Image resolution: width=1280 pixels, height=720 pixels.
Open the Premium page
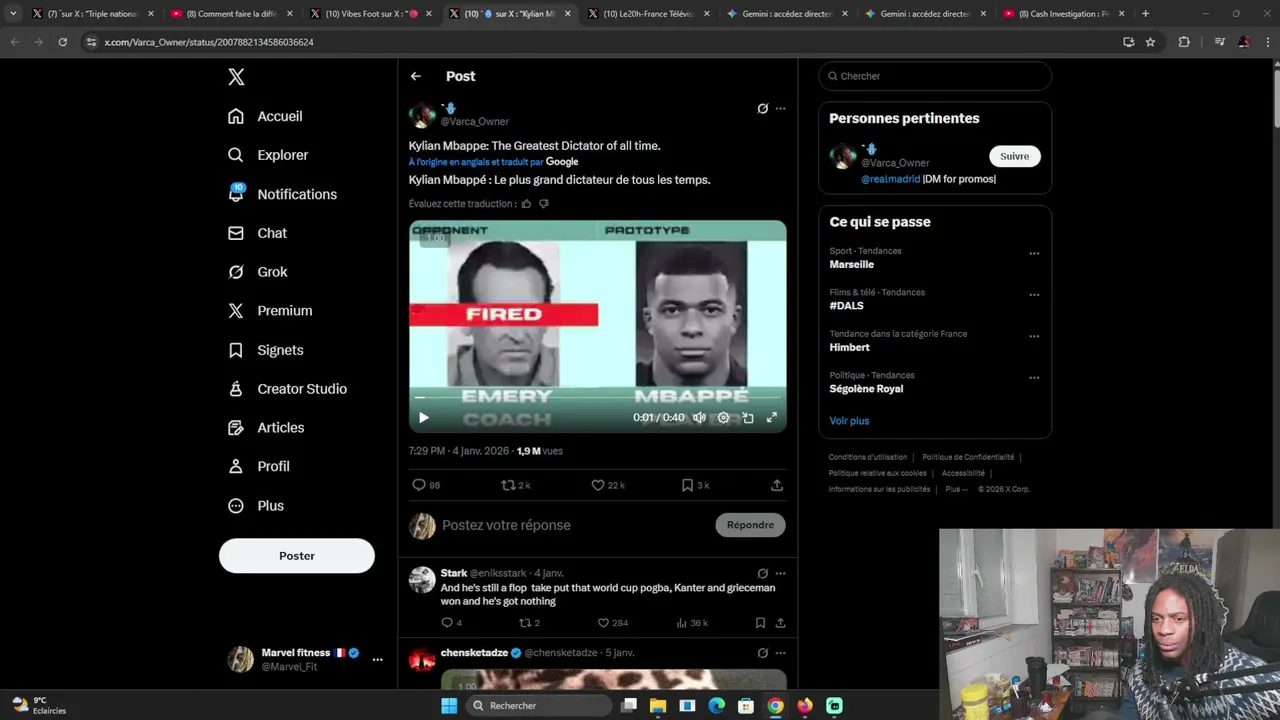tap(270, 311)
